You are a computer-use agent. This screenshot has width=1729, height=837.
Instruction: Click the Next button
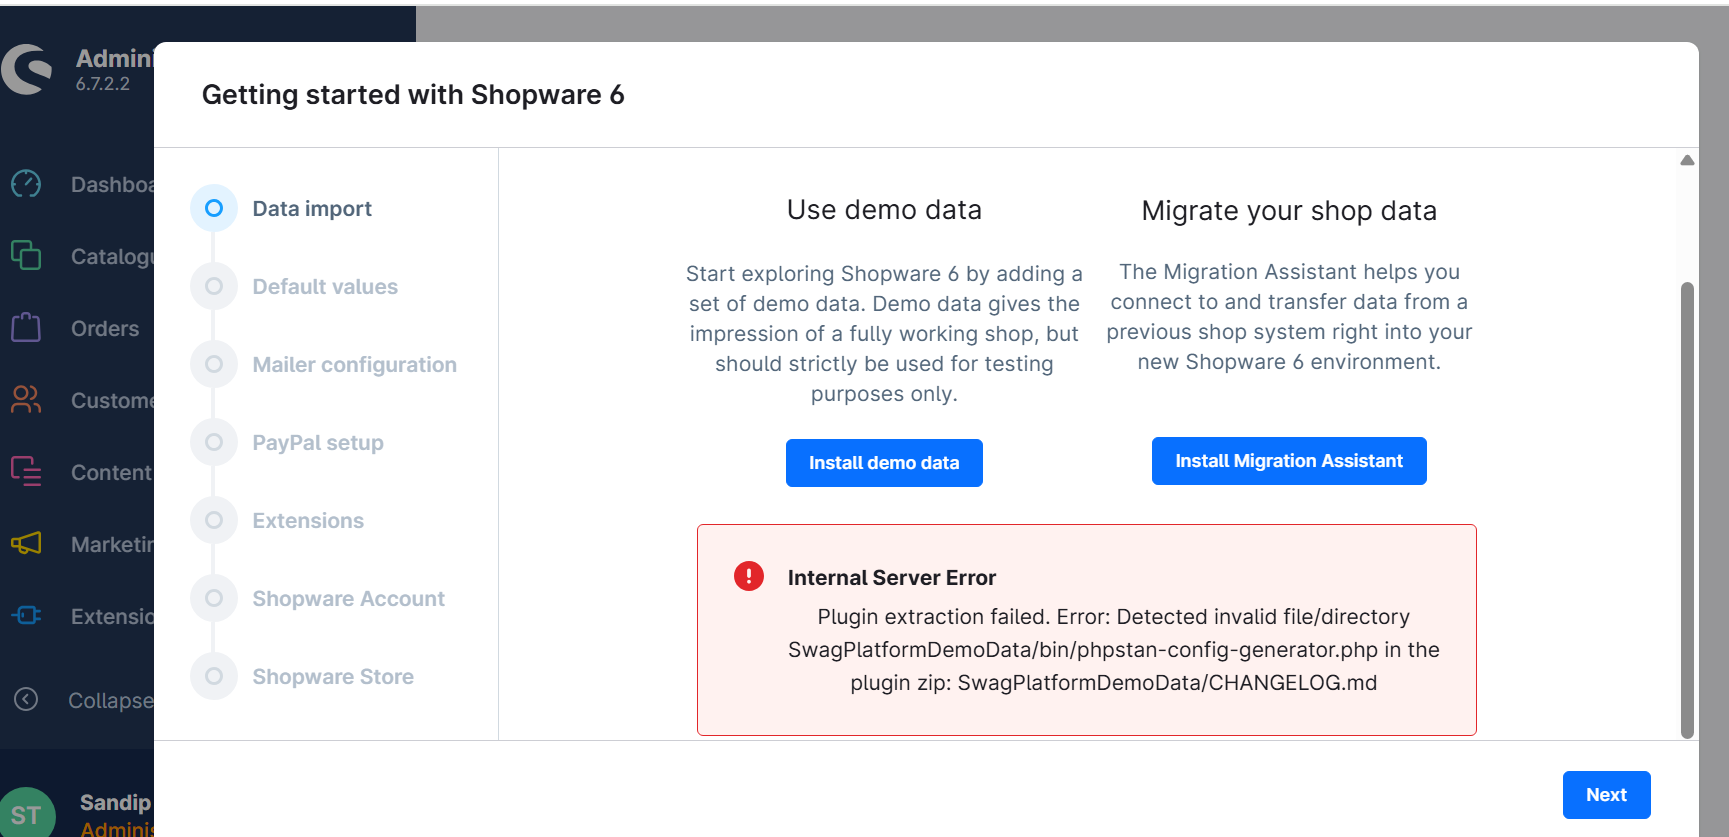(1606, 795)
